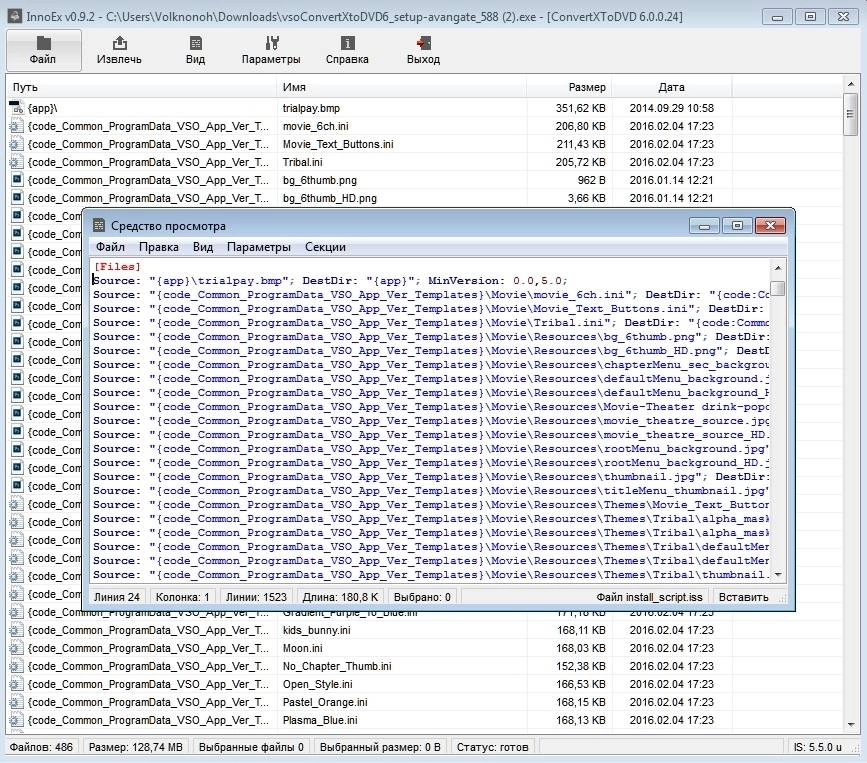Sort by the Имя column header
867x763 pixels.
401,87
